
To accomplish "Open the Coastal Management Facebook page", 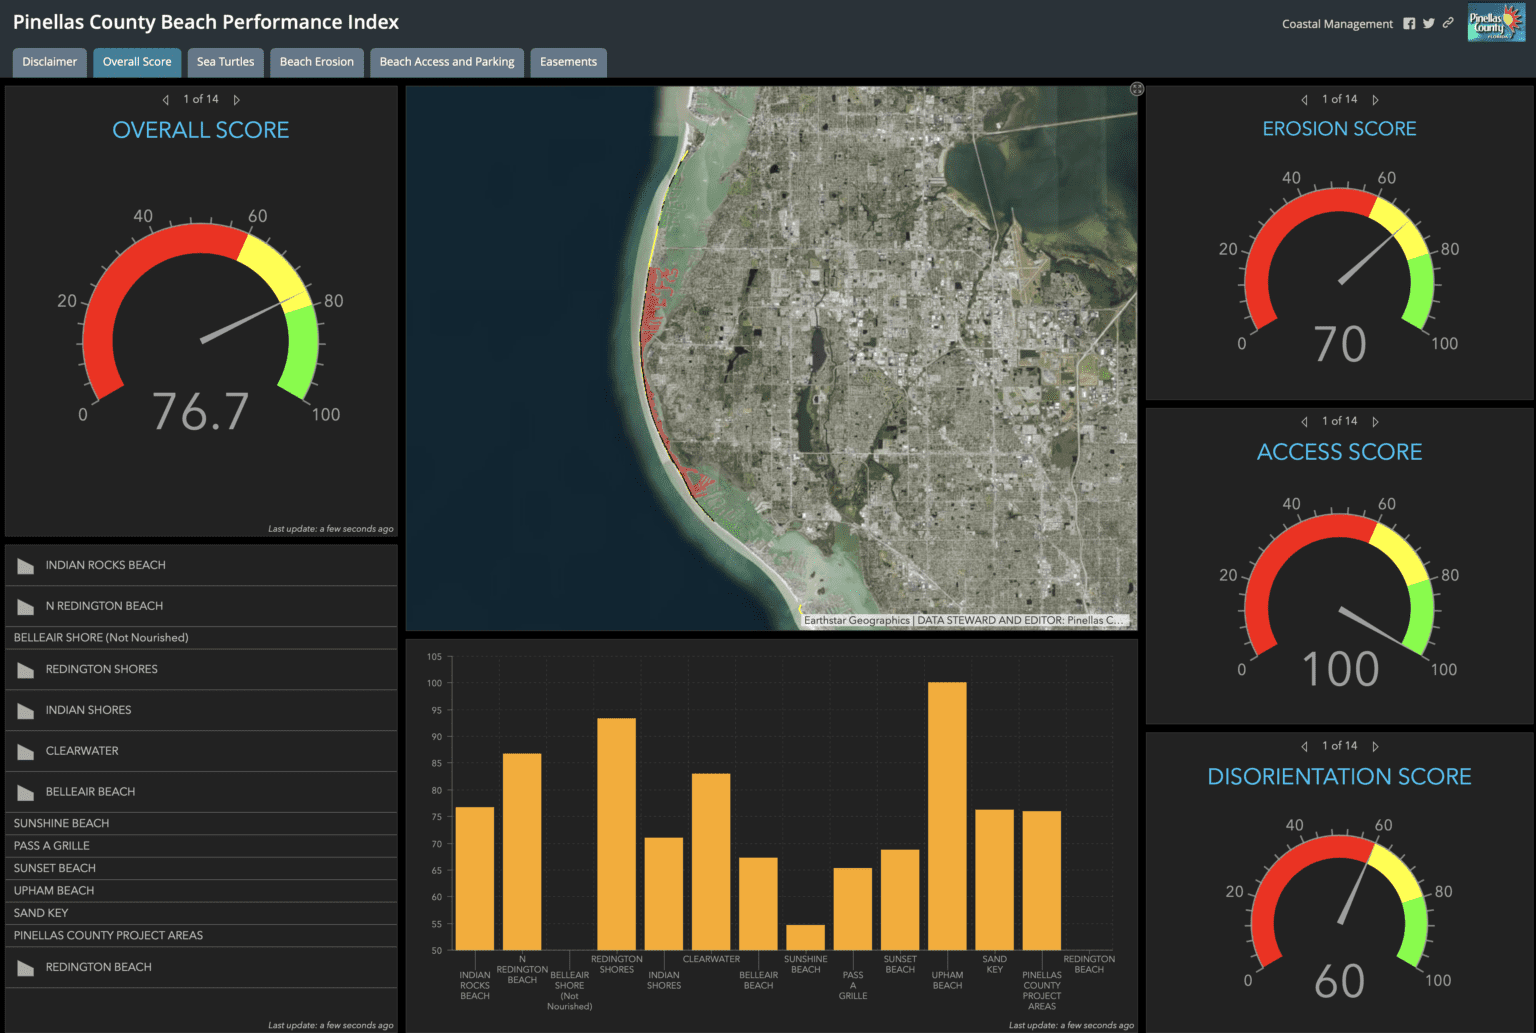I will (x=1409, y=22).
